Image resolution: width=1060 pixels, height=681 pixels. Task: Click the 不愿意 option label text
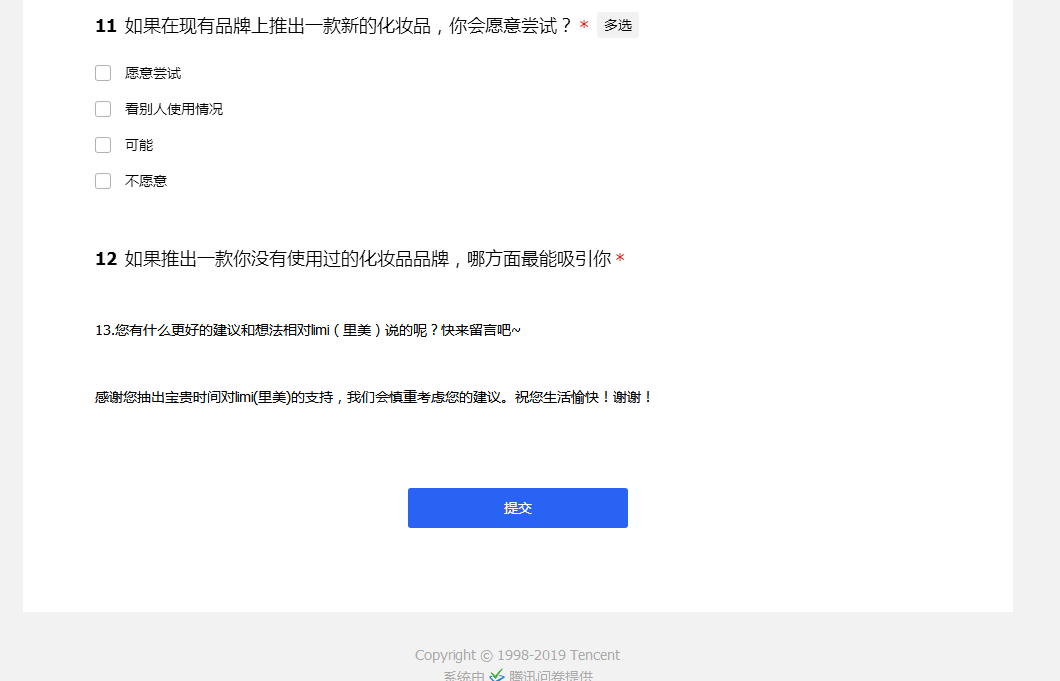click(x=146, y=182)
